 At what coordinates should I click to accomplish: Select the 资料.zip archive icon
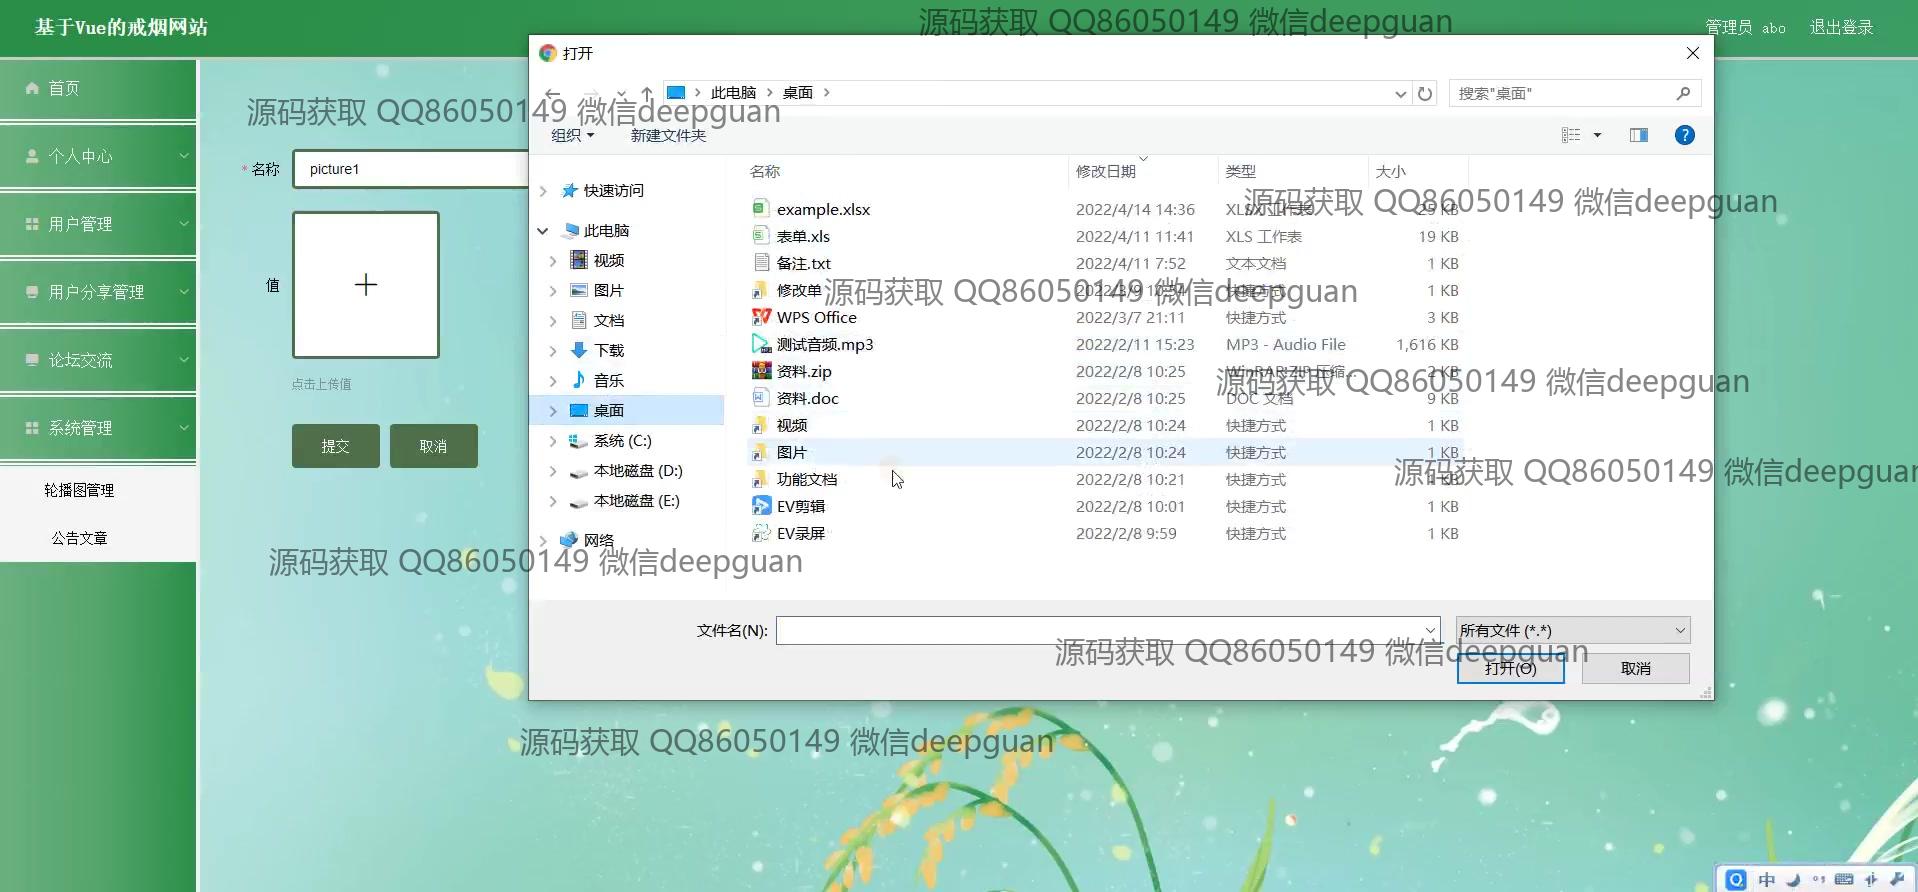coord(761,371)
